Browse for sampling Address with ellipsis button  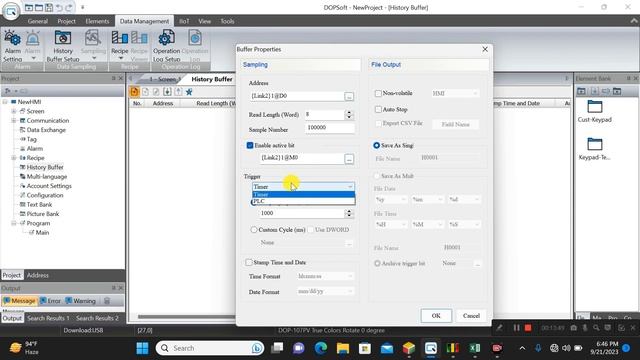pos(349,96)
